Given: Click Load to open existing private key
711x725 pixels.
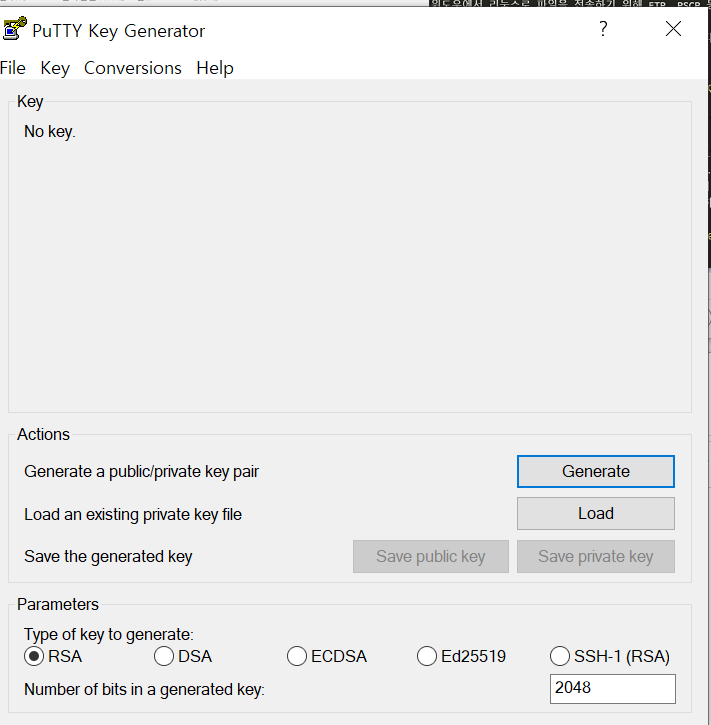Looking at the screenshot, I should [x=595, y=514].
